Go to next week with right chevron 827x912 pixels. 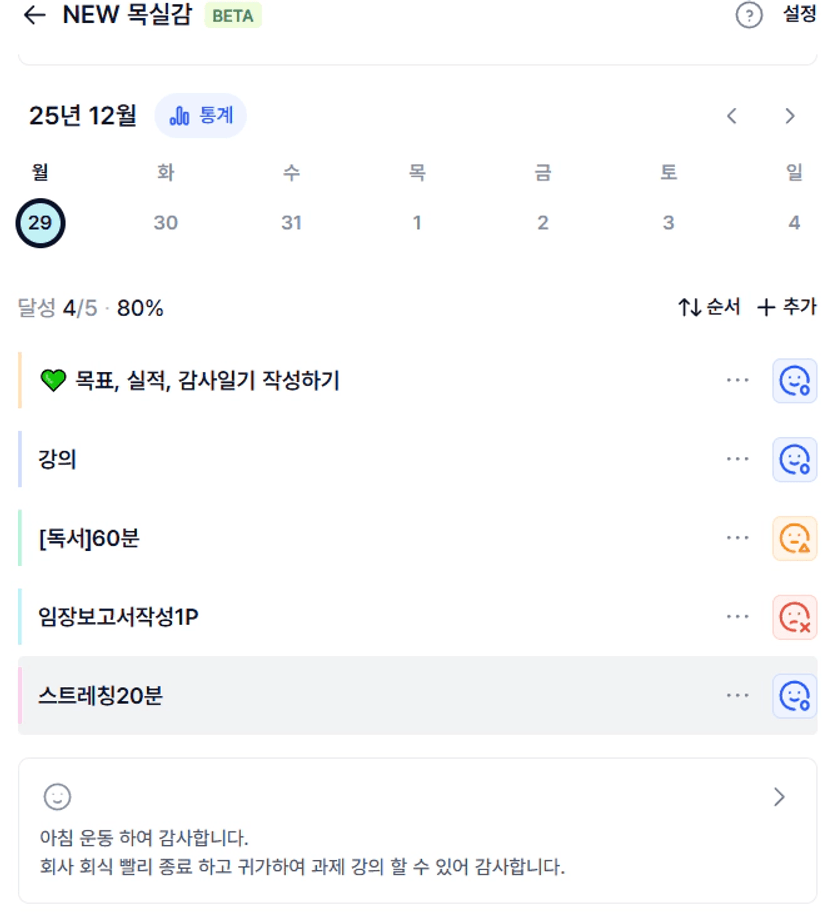coord(790,116)
